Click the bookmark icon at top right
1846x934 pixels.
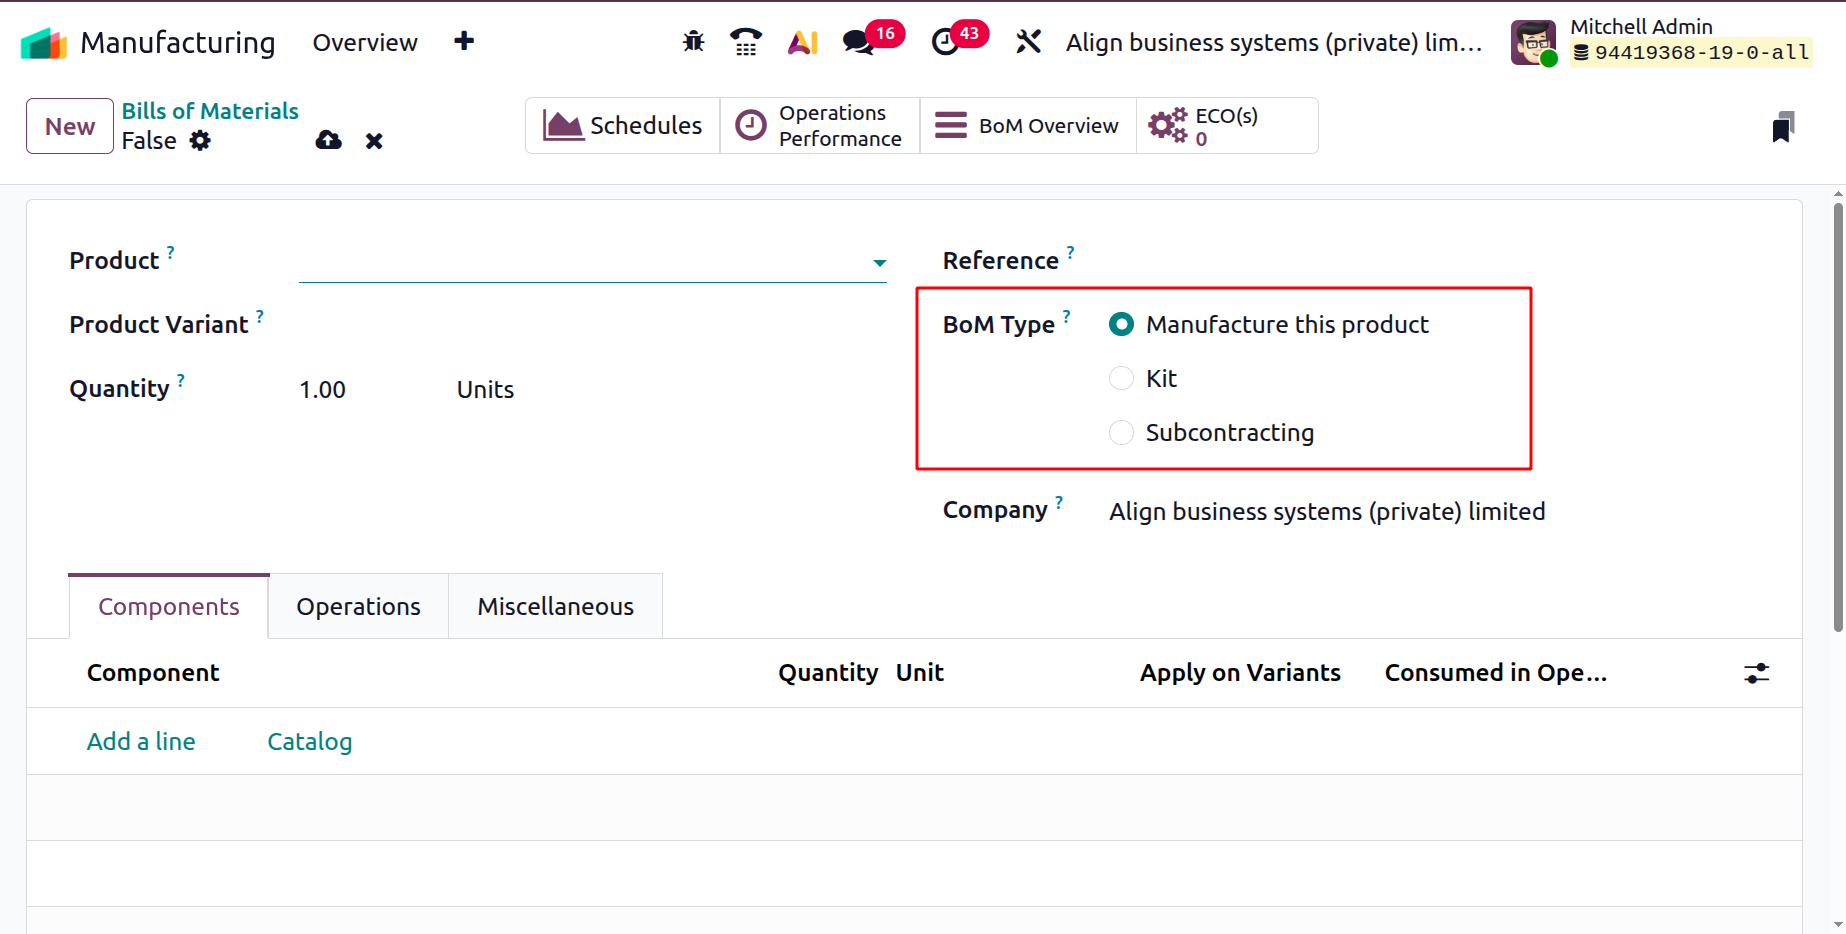[1782, 127]
